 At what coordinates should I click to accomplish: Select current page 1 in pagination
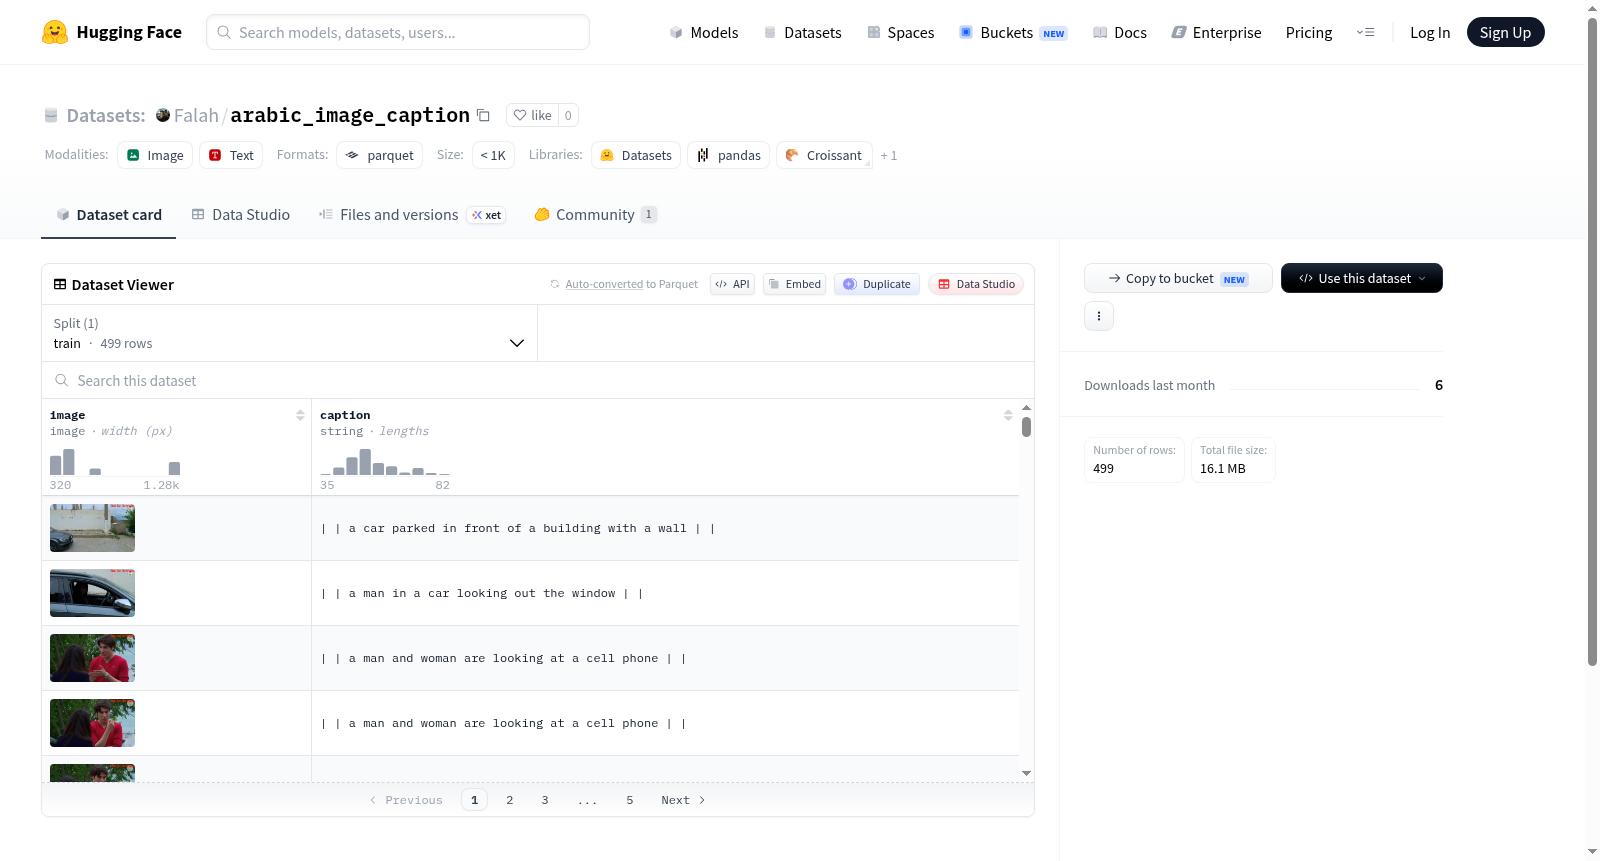click(x=474, y=799)
